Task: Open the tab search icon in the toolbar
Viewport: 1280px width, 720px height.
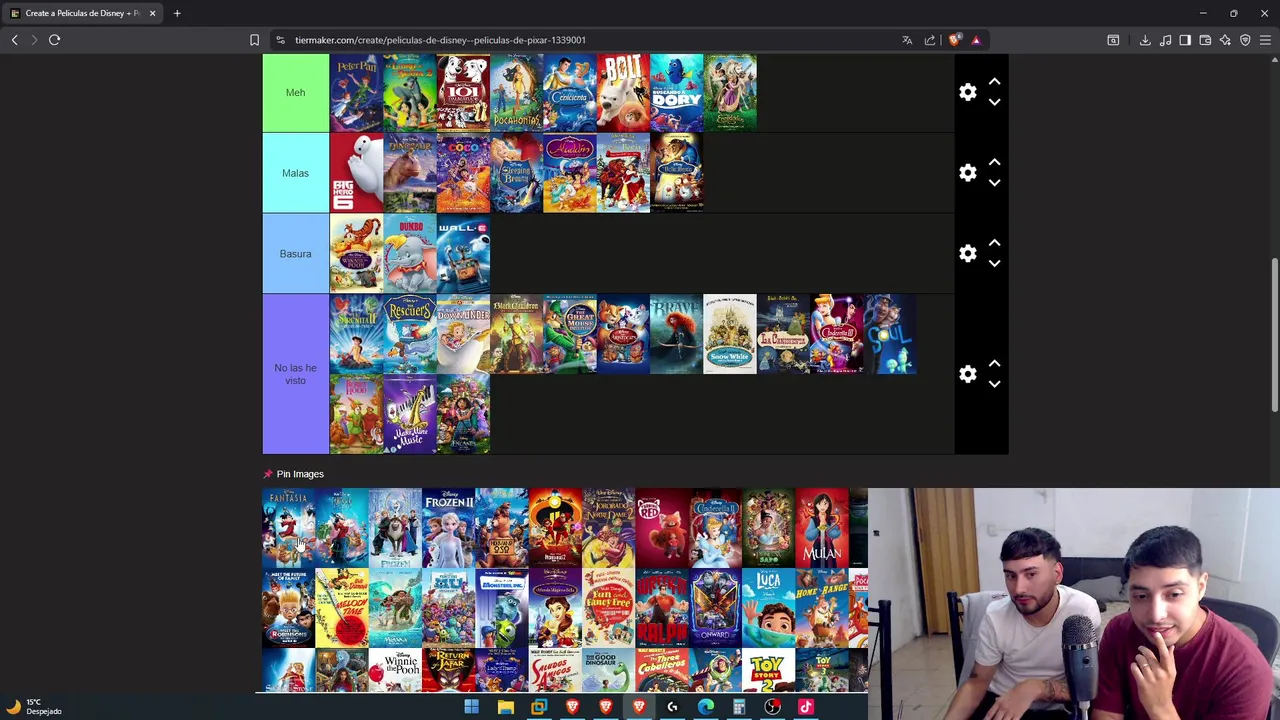Action: 1113,40
